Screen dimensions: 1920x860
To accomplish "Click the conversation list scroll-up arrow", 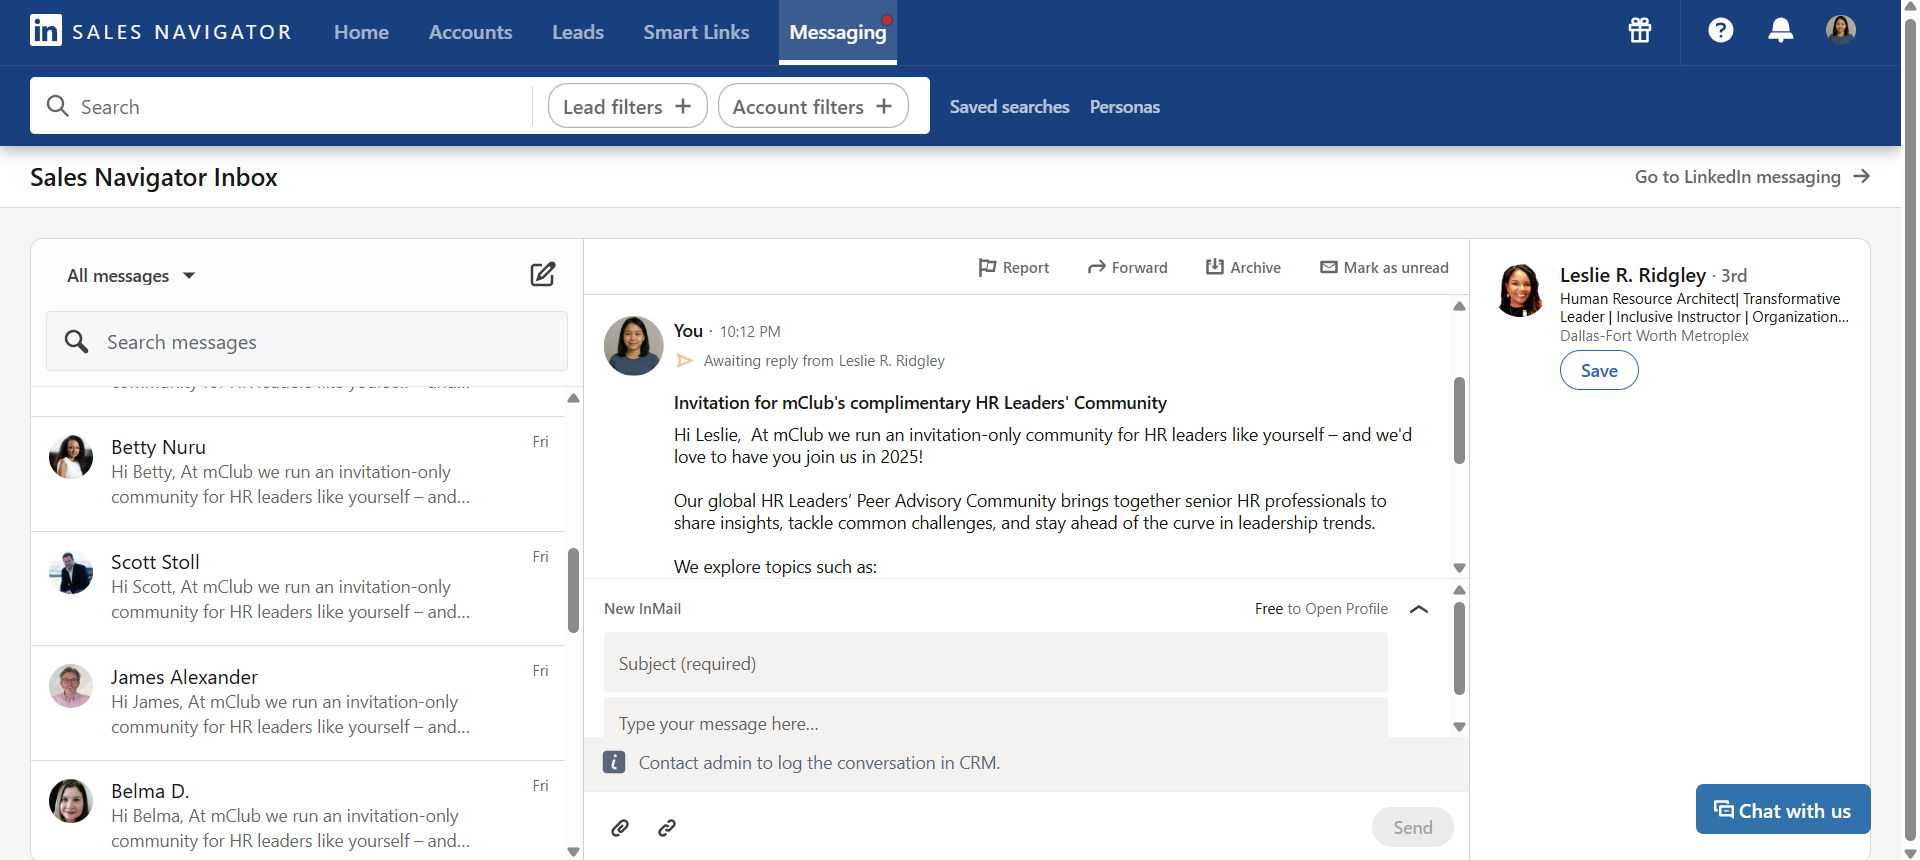I will (574, 398).
